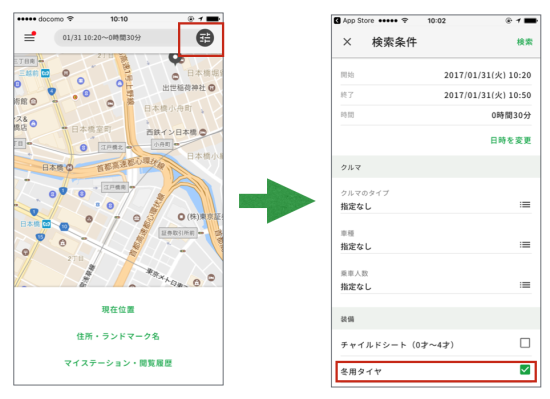The width and height of the screenshot is (550, 399).
Task: Tap (株)東京証券 map marker
Action: pos(181,217)
